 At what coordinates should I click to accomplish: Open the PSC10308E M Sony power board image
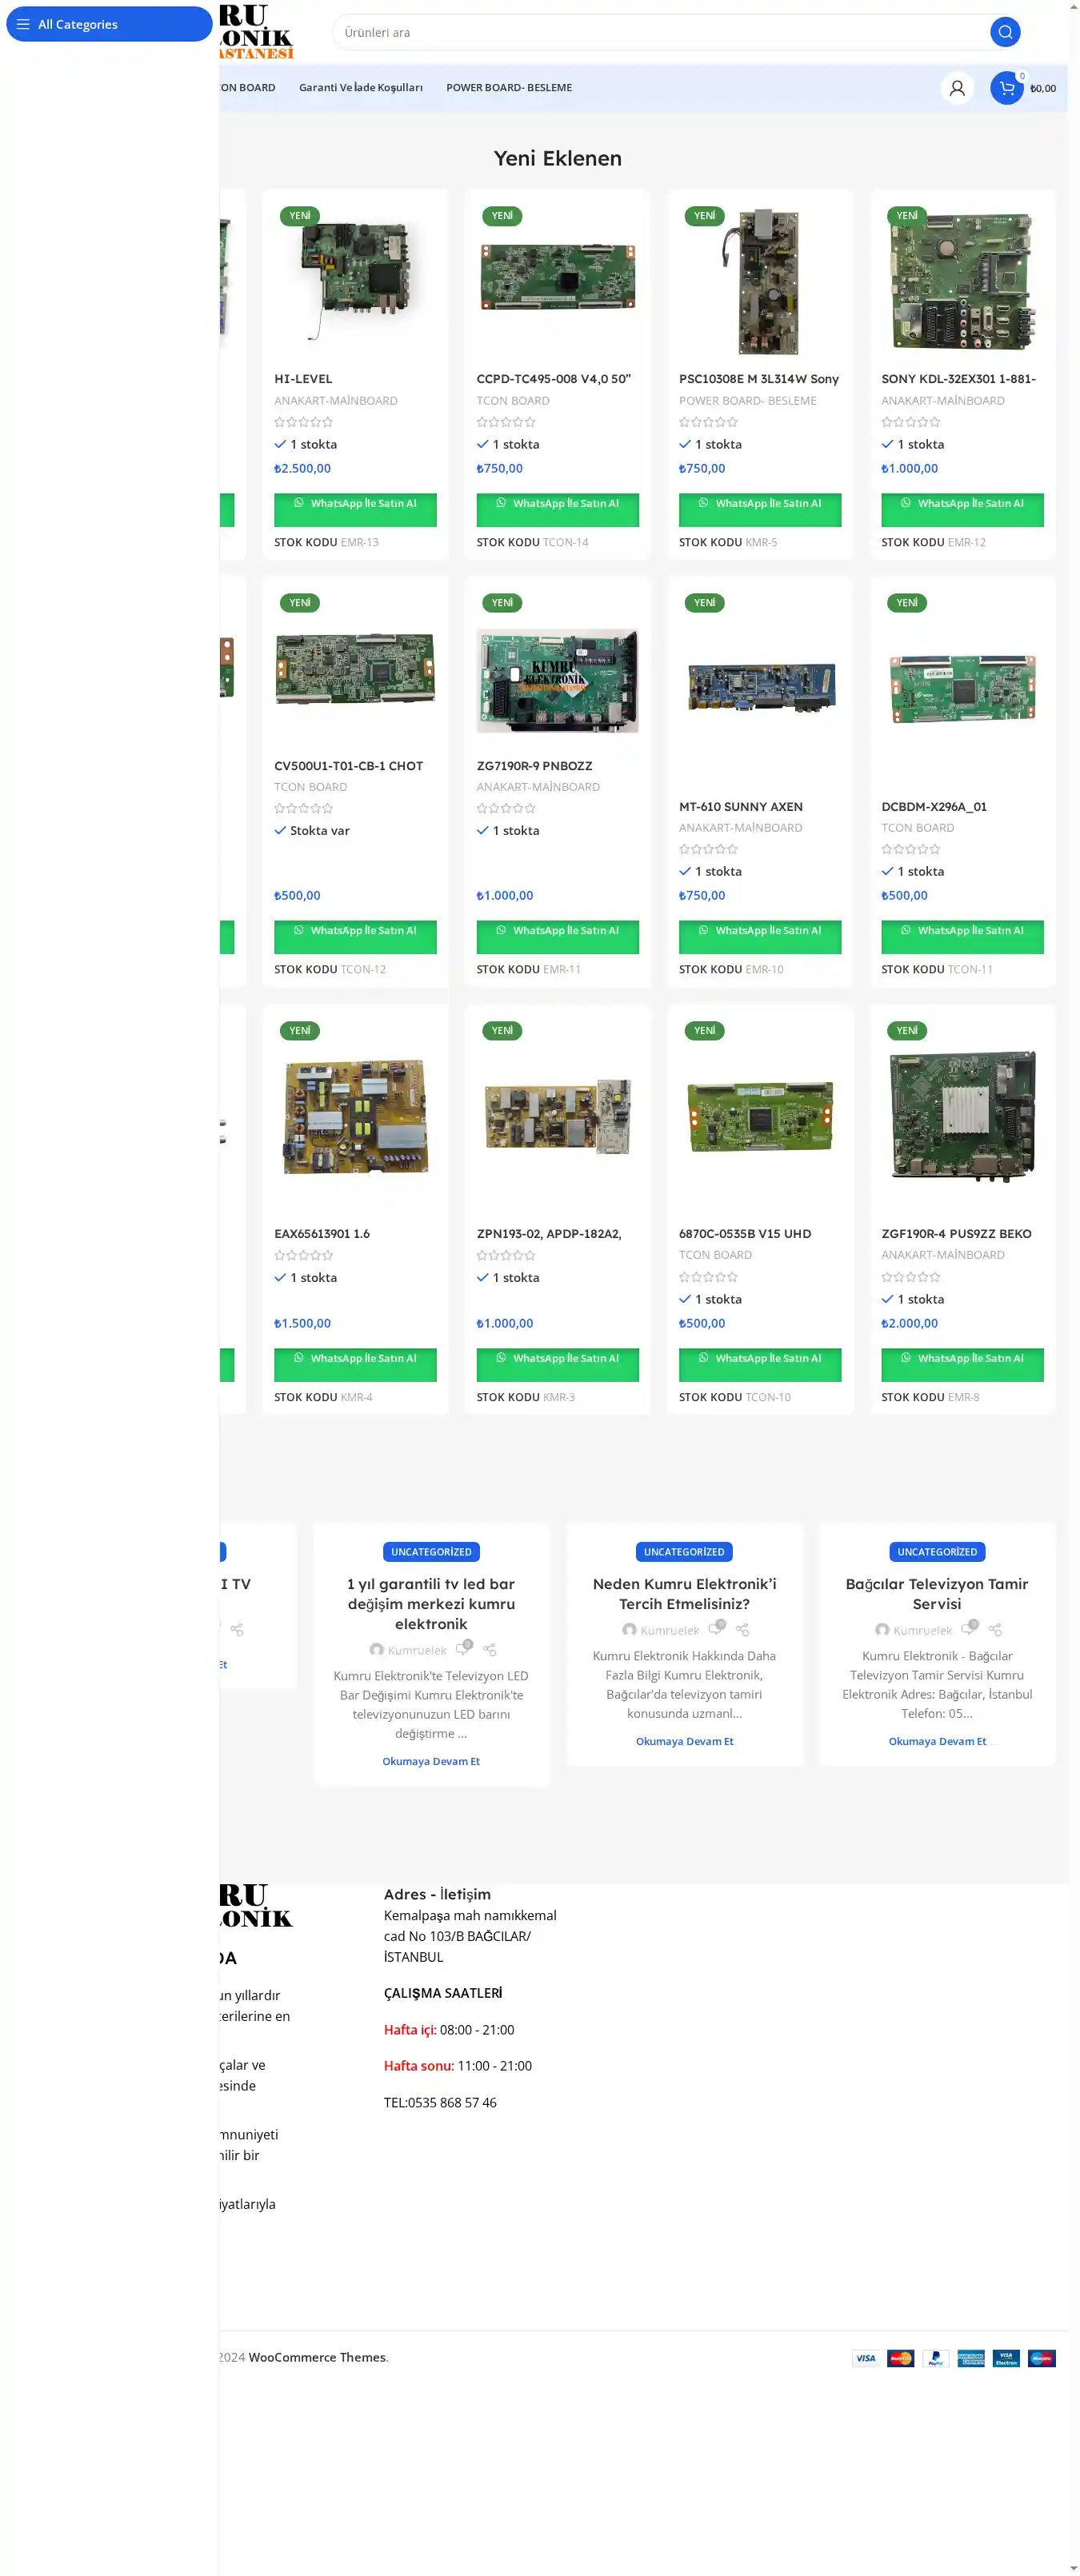[760, 282]
